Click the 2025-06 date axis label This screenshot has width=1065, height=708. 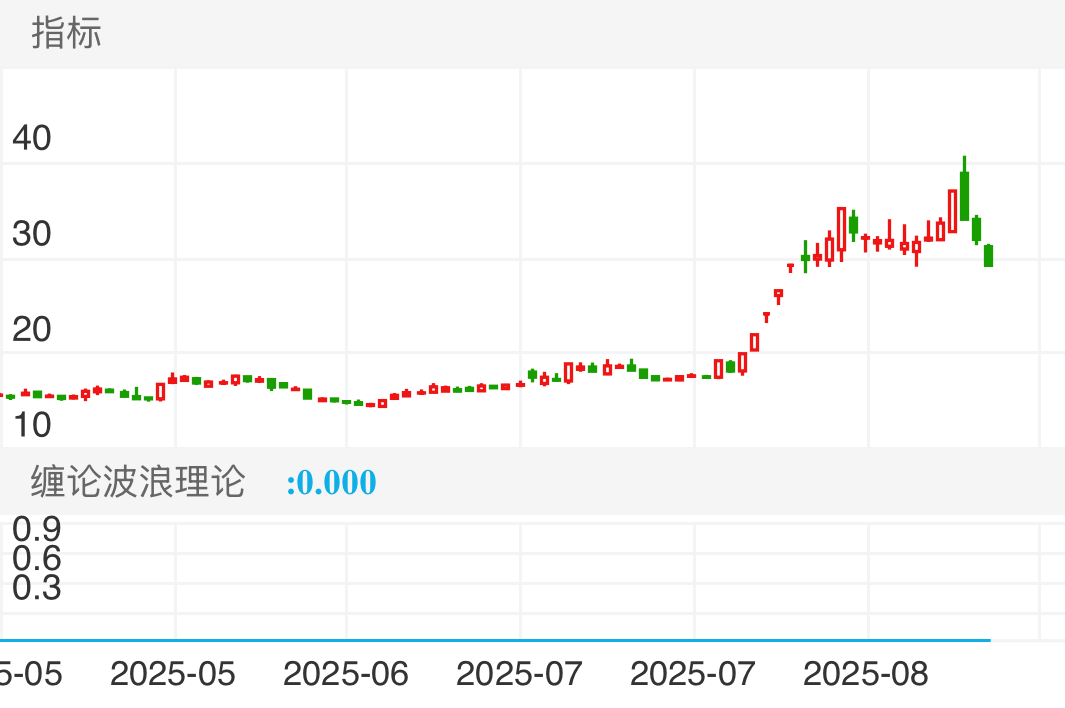(x=346, y=674)
